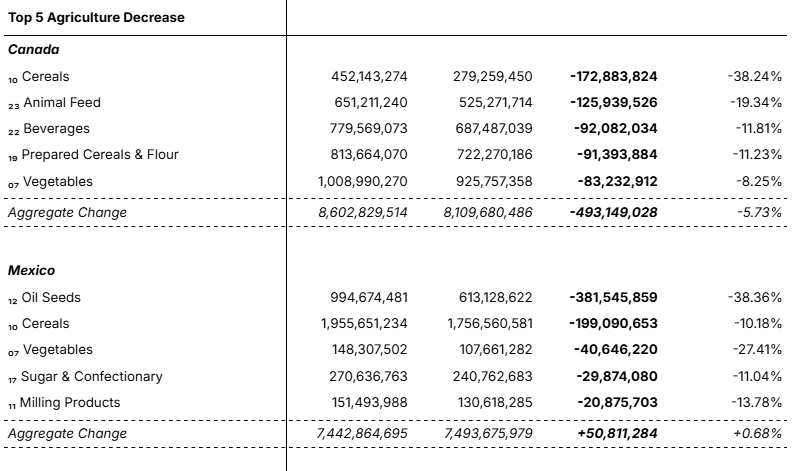Select the Top 5 Agriculture Decrease heading
Screen dimensions: 797x471
tap(96, 18)
